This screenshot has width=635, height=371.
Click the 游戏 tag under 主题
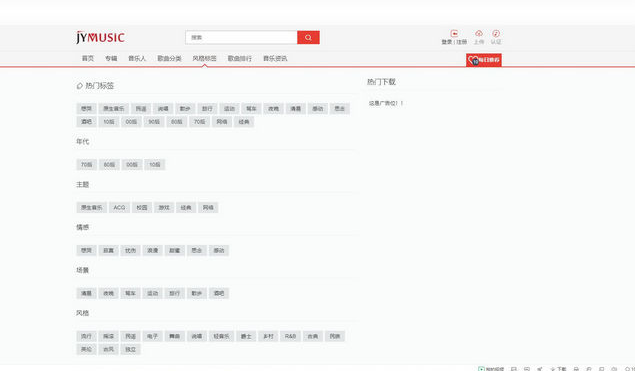(x=164, y=207)
